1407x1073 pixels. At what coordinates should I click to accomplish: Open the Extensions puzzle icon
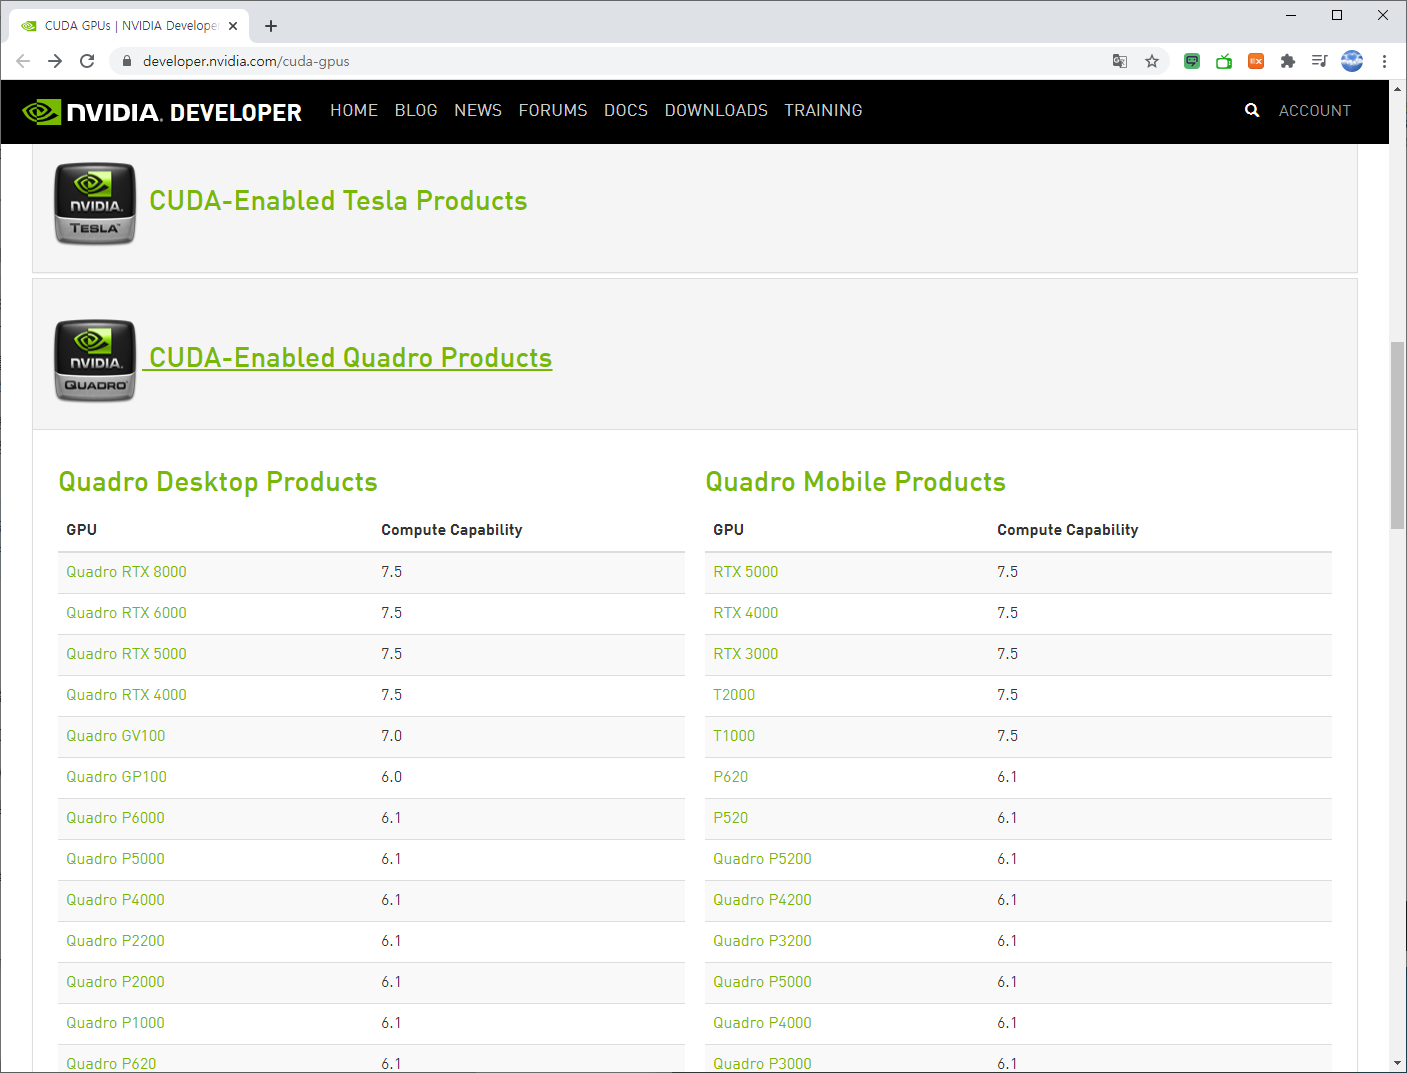[x=1288, y=61]
